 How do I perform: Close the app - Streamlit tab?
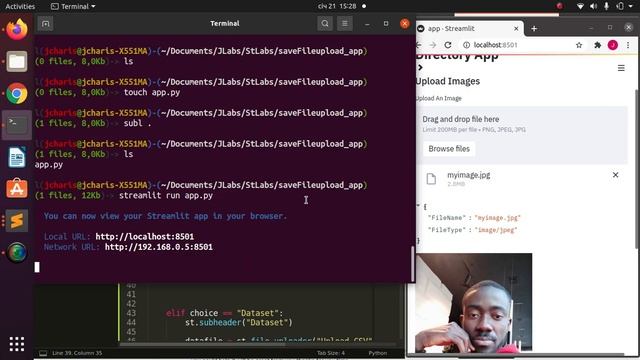[516, 29]
